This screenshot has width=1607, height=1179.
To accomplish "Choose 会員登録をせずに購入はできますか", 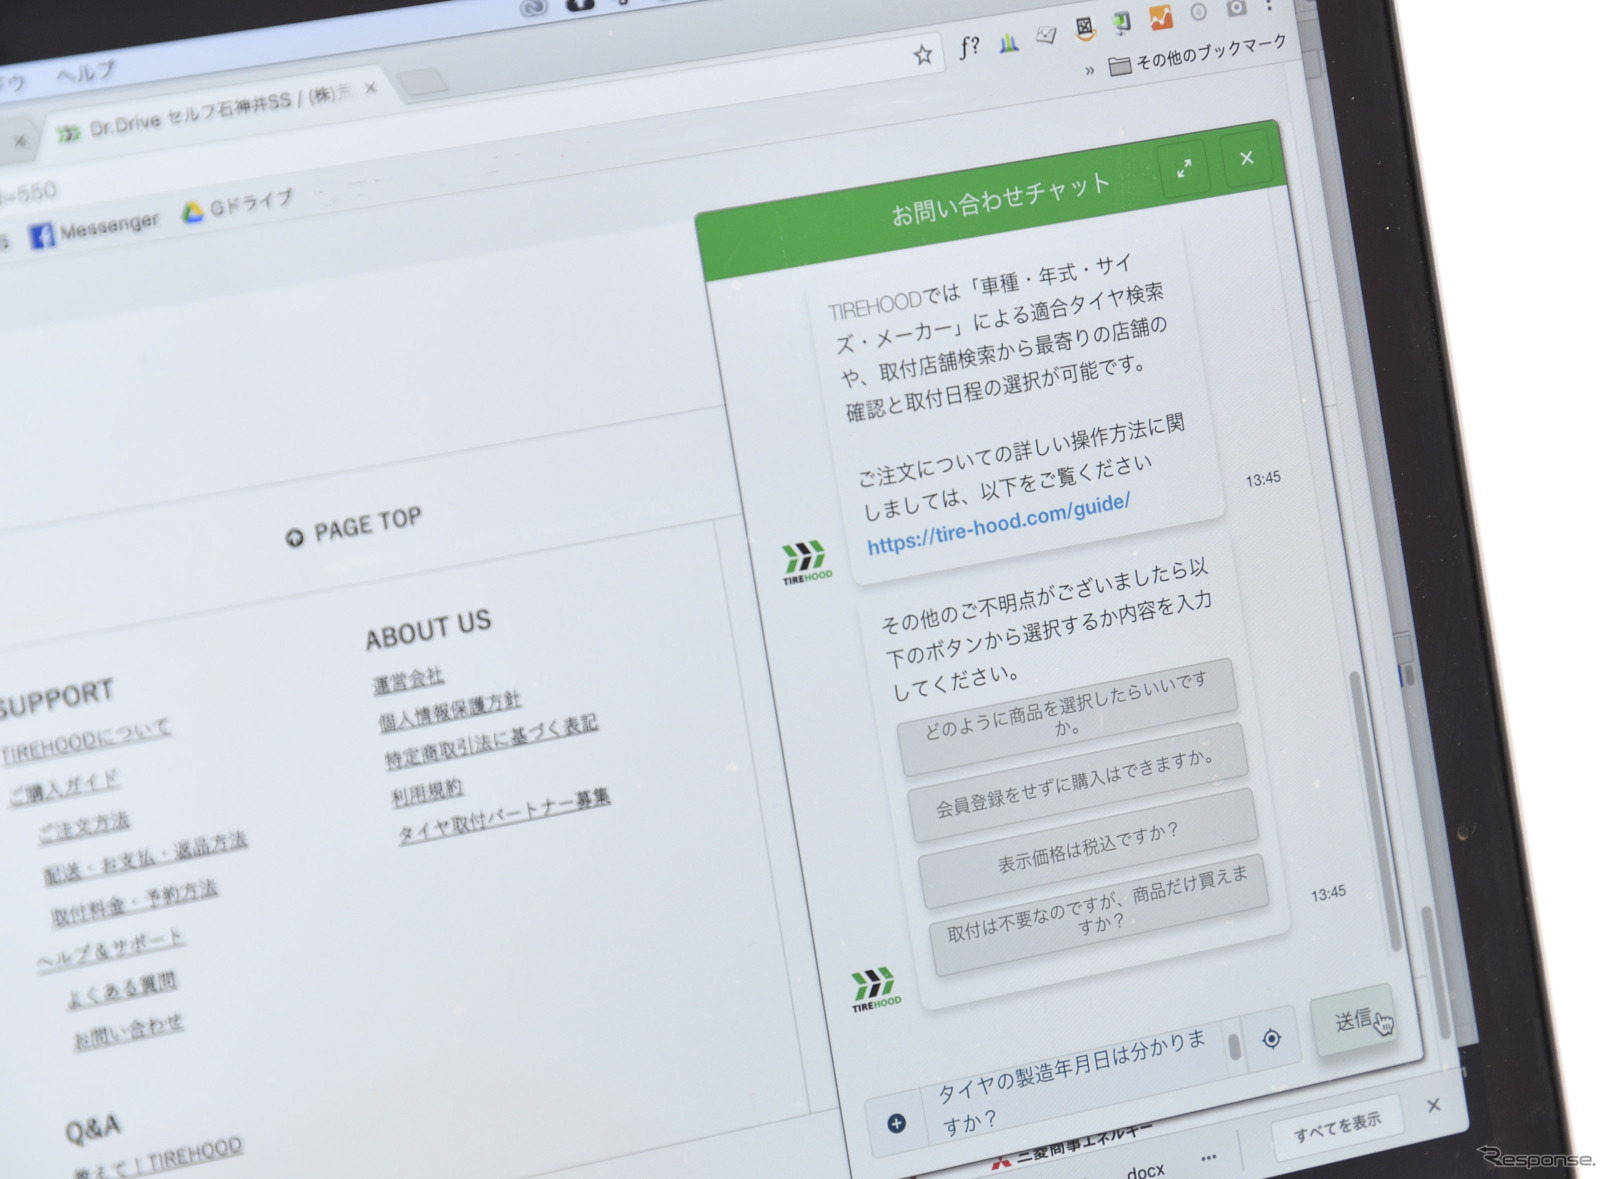I will (x=1077, y=783).
